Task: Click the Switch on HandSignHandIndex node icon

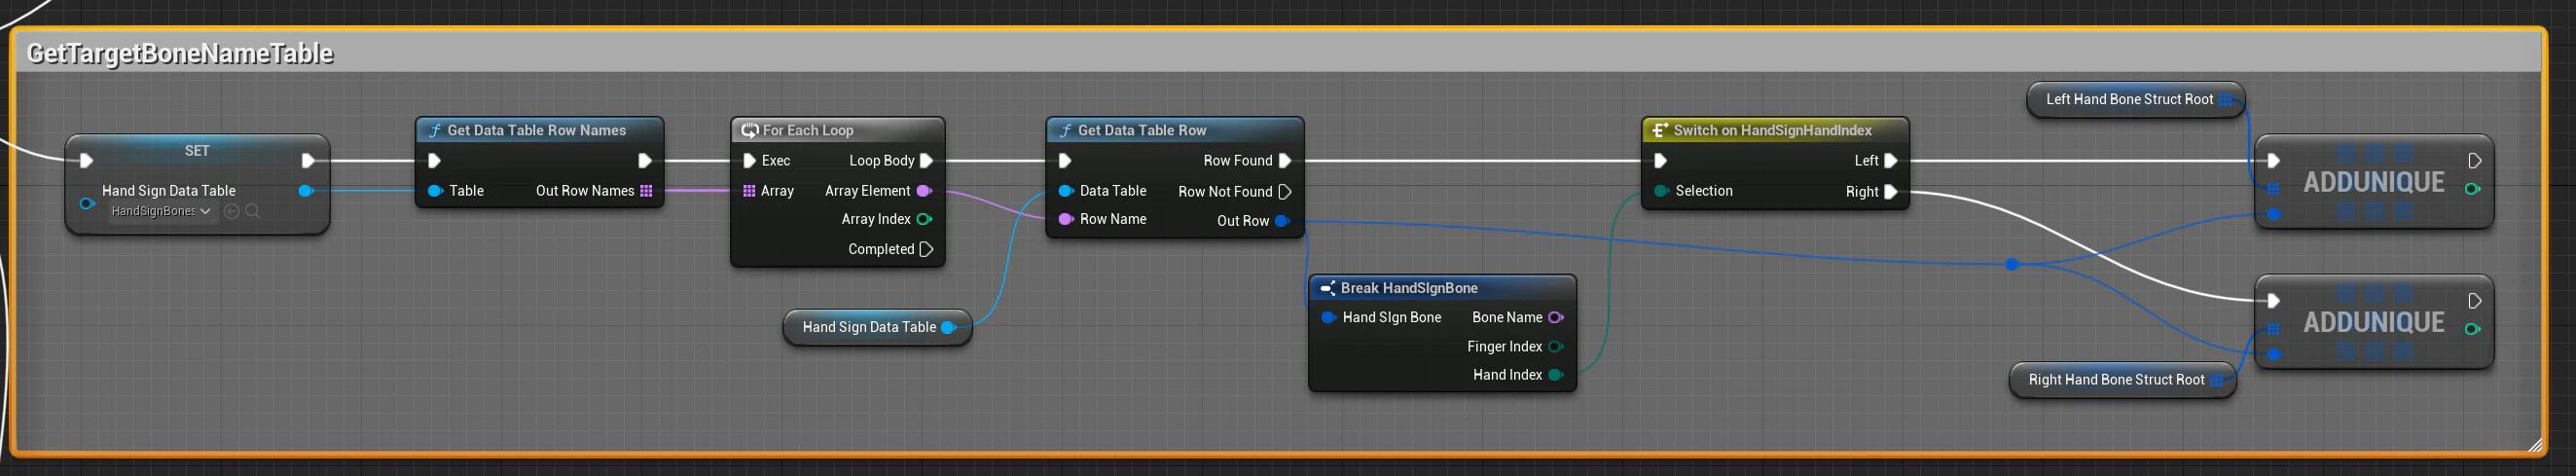Action: [x=1659, y=130]
